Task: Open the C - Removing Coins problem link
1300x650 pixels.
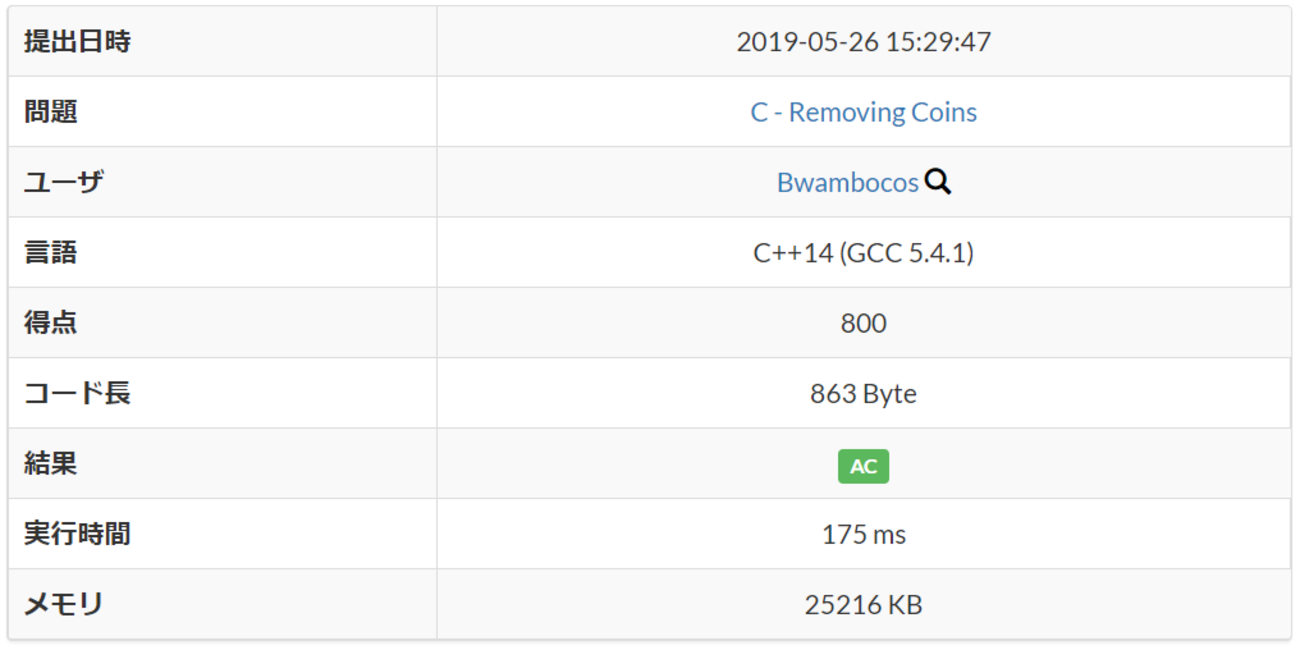Action: (x=863, y=112)
